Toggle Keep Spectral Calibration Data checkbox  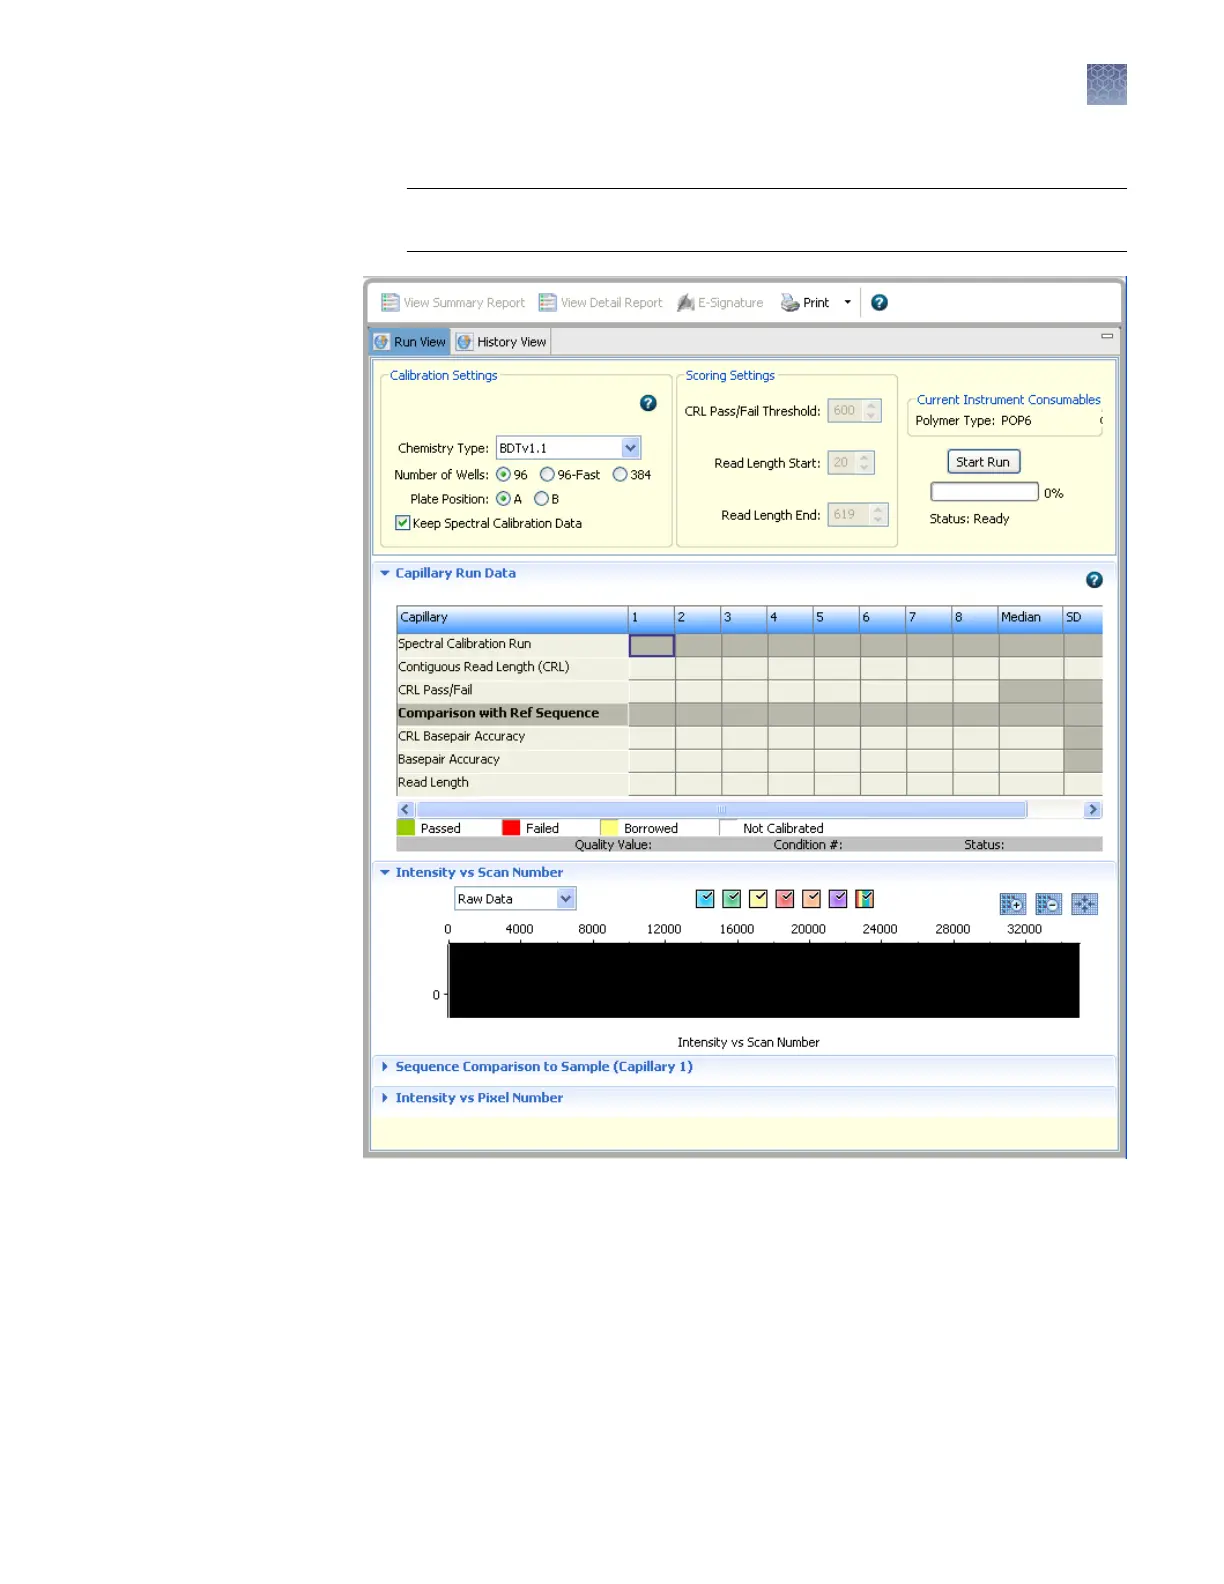pos(402,523)
